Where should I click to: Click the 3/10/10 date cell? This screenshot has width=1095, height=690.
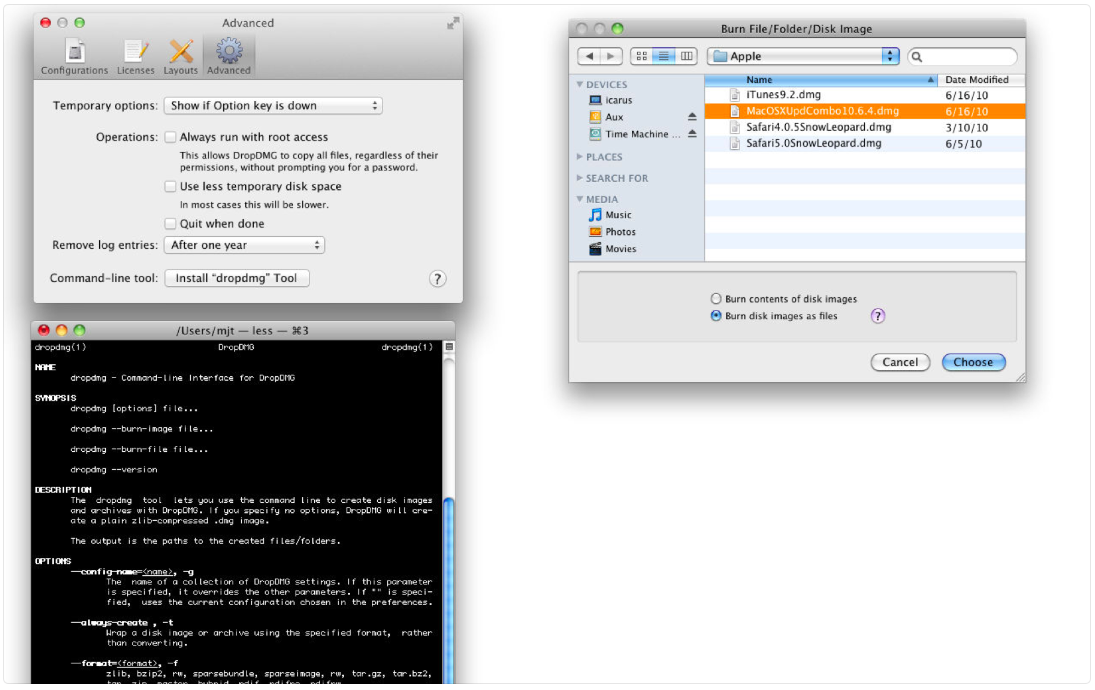tap(967, 128)
